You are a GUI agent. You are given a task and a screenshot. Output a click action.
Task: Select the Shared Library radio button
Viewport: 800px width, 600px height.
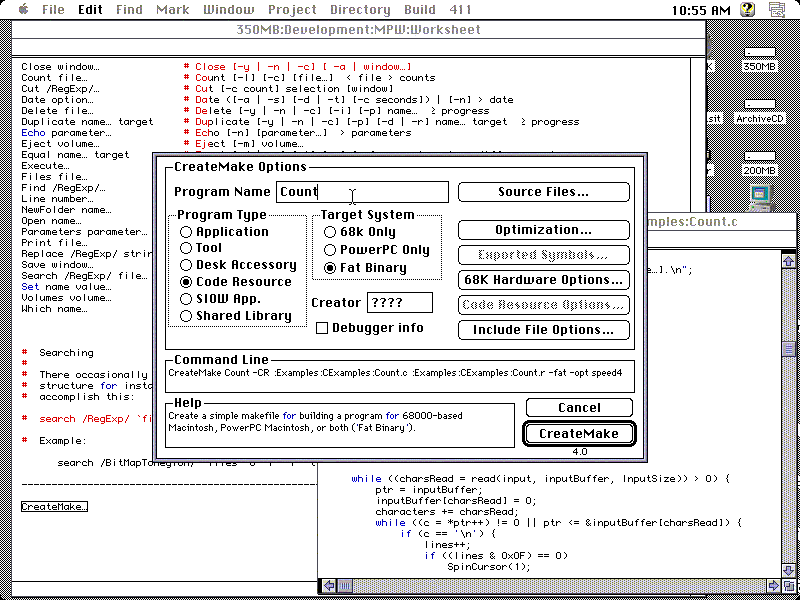(x=187, y=316)
